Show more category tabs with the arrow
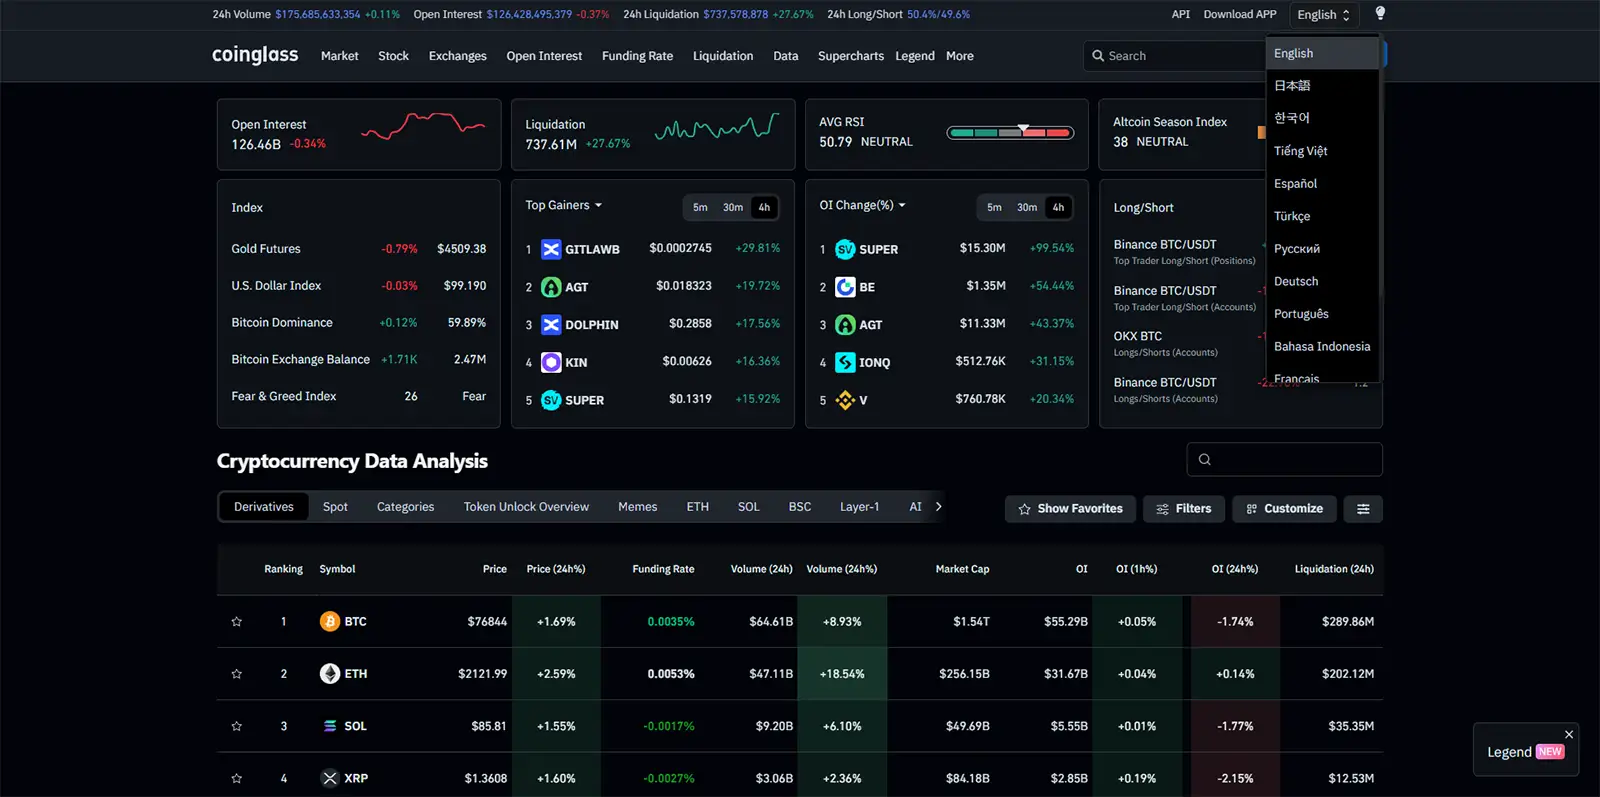Screen dimensions: 1600x797 tap(938, 507)
